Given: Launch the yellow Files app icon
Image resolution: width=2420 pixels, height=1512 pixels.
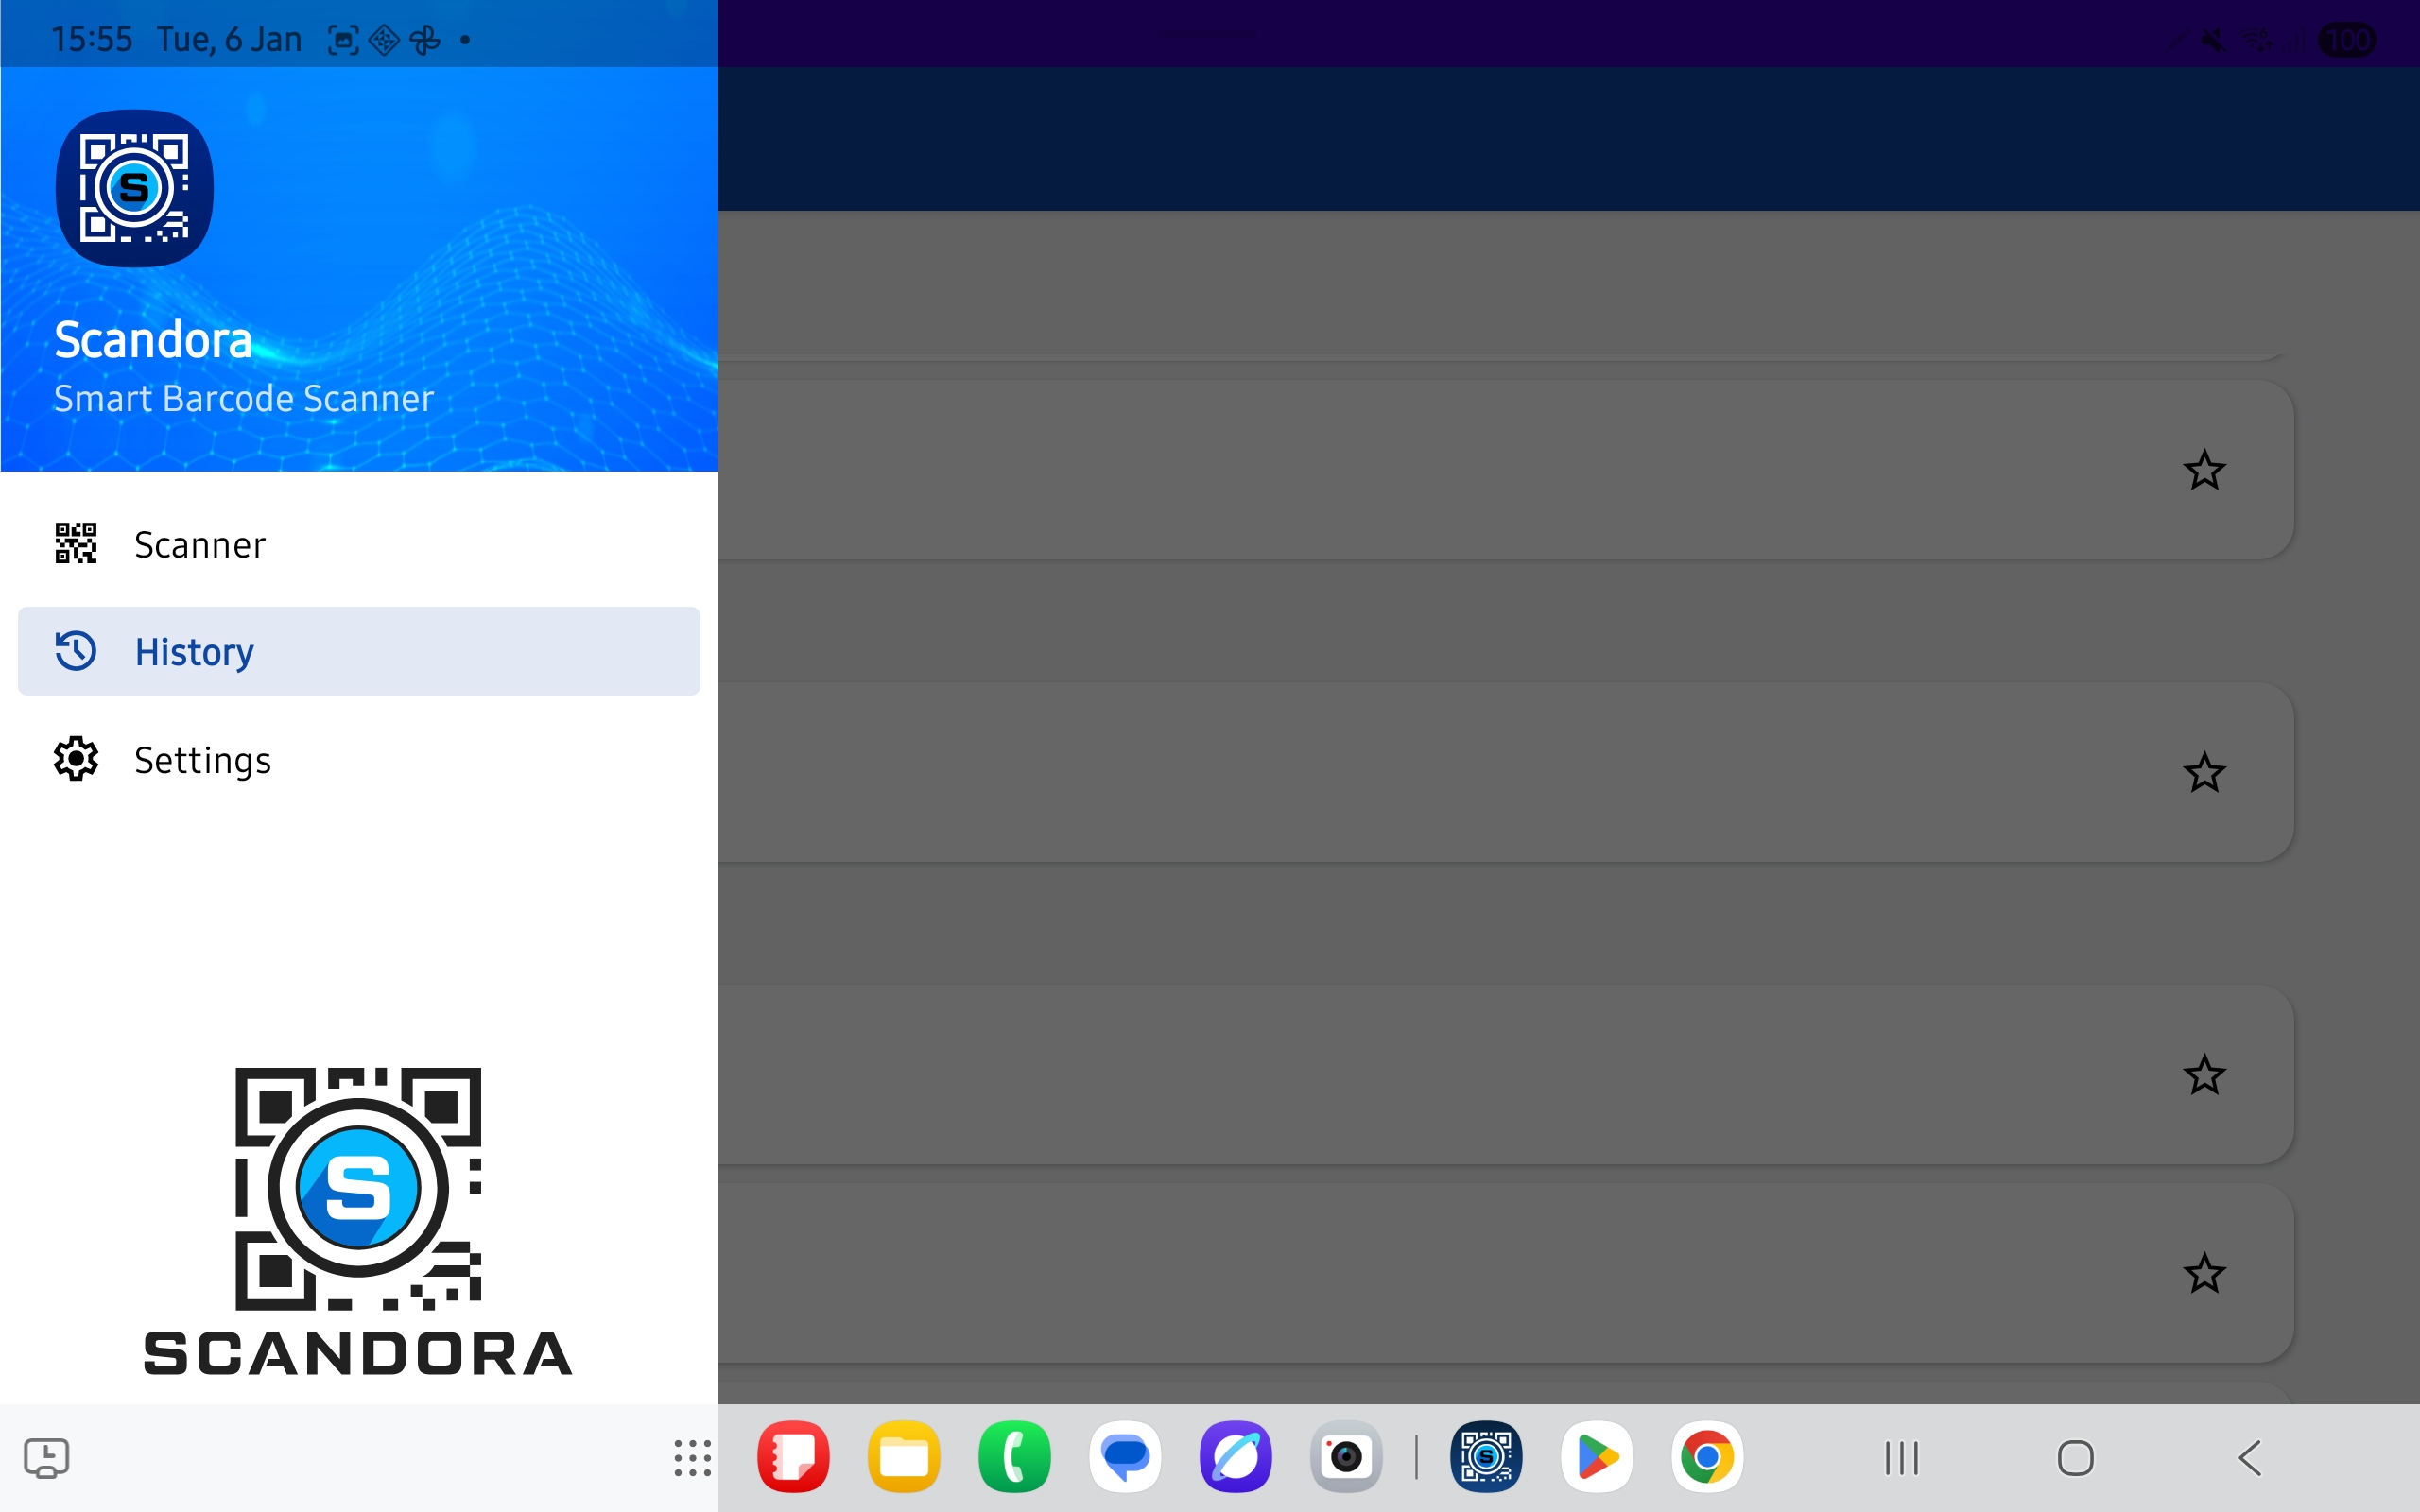Looking at the screenshot, I should coord(904,1457).
